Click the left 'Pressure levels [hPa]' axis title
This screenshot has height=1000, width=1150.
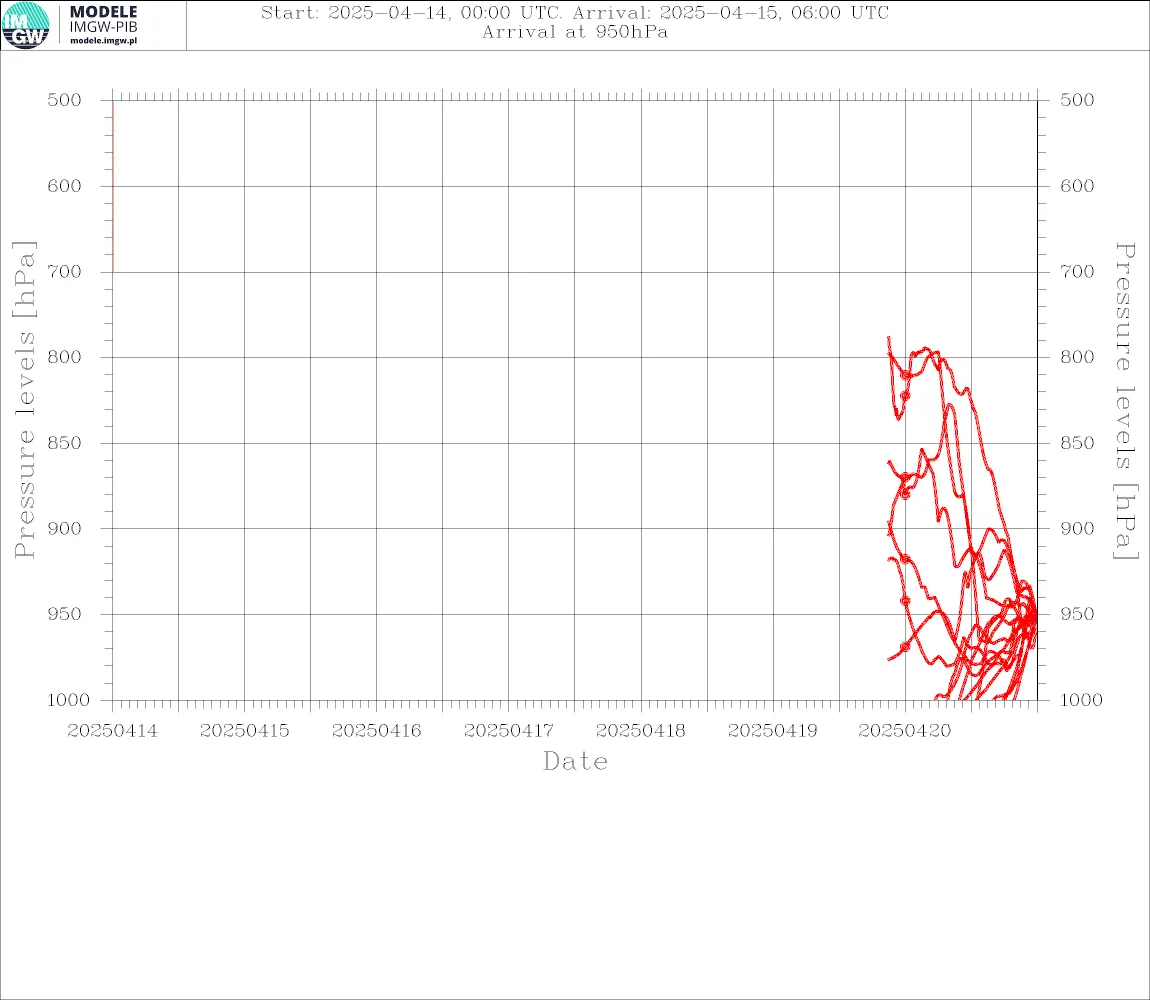click(x=24, y=400)
